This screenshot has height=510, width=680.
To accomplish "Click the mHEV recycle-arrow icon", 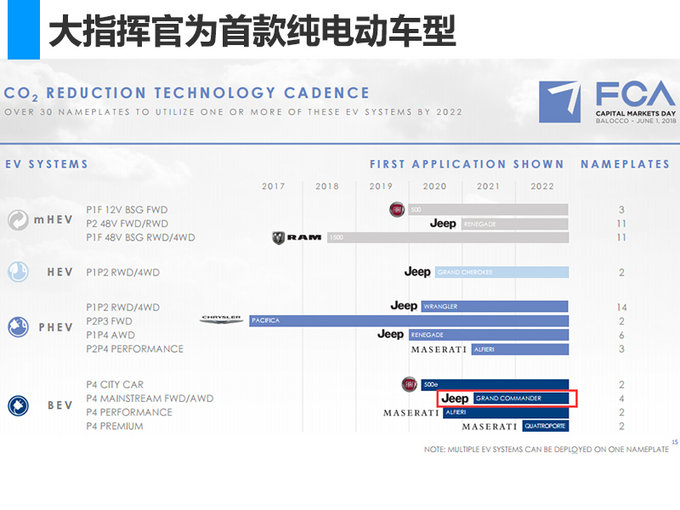I will tap(18, 220).
